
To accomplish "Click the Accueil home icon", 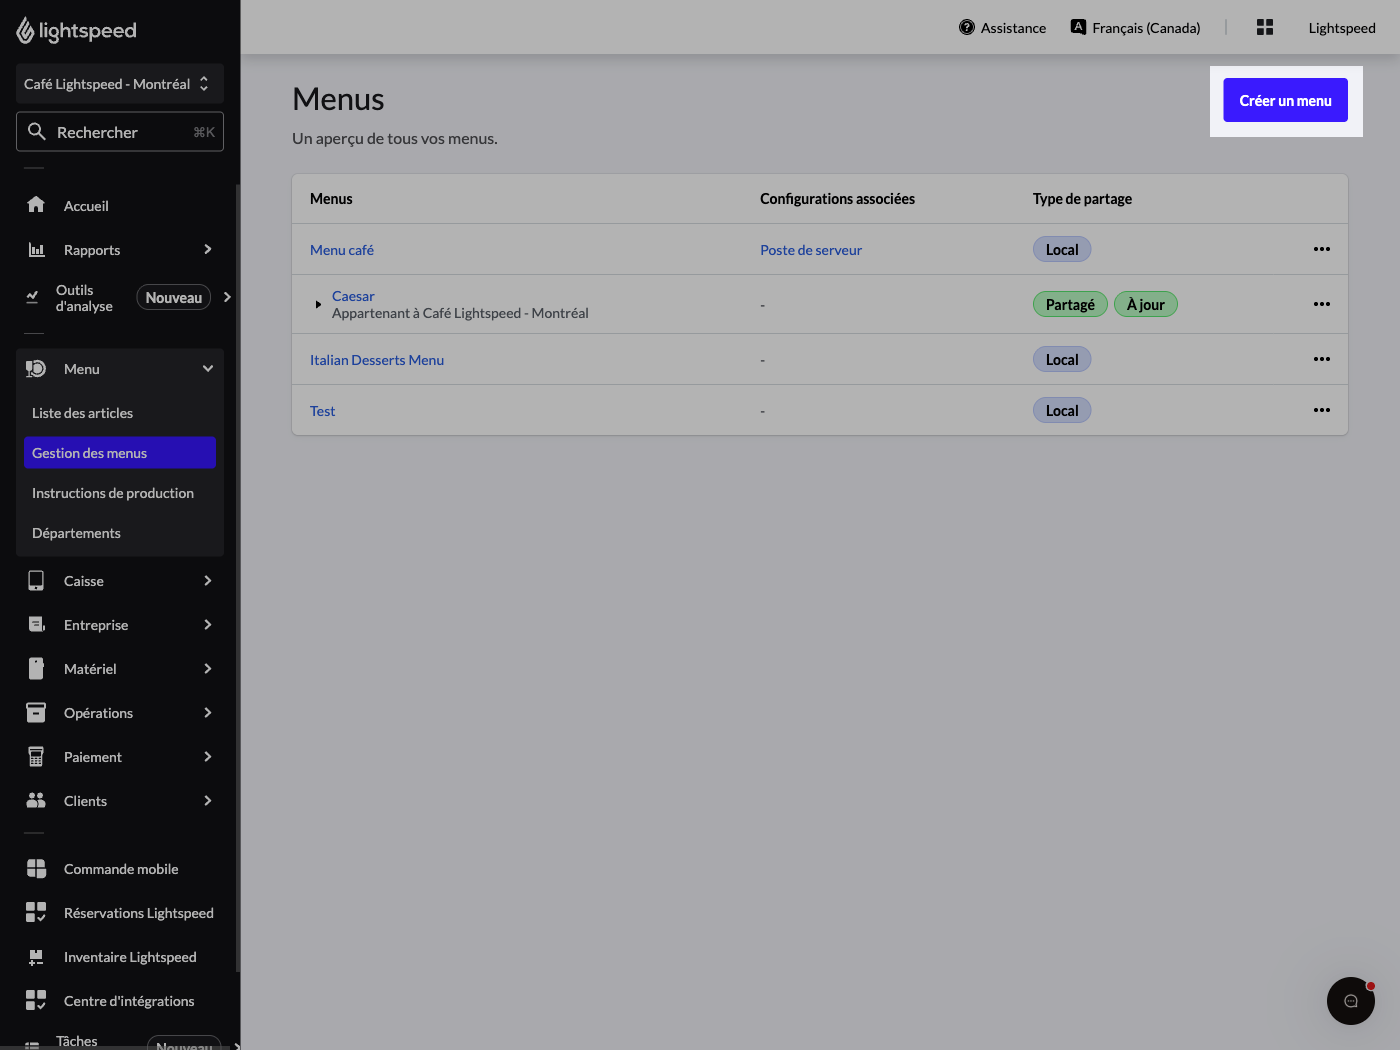I will (36, 205).
